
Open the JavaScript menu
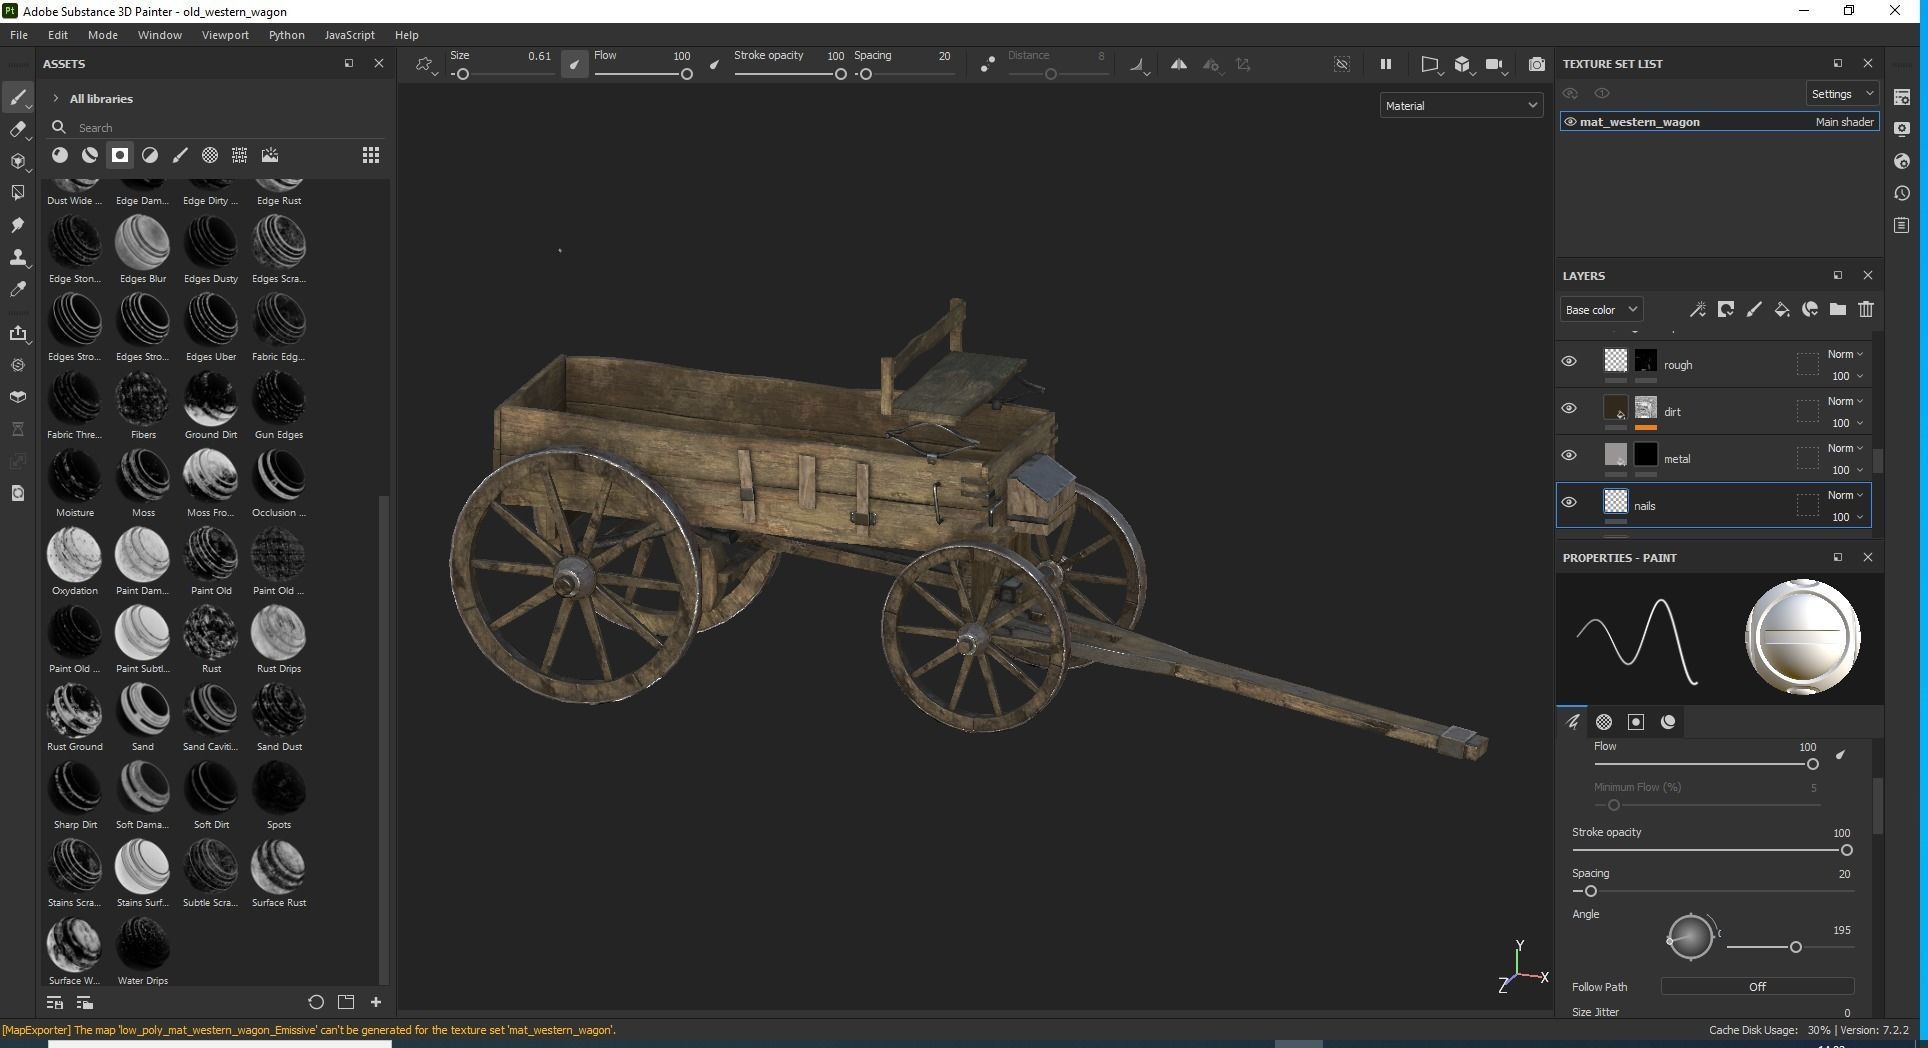pos(350,35)
